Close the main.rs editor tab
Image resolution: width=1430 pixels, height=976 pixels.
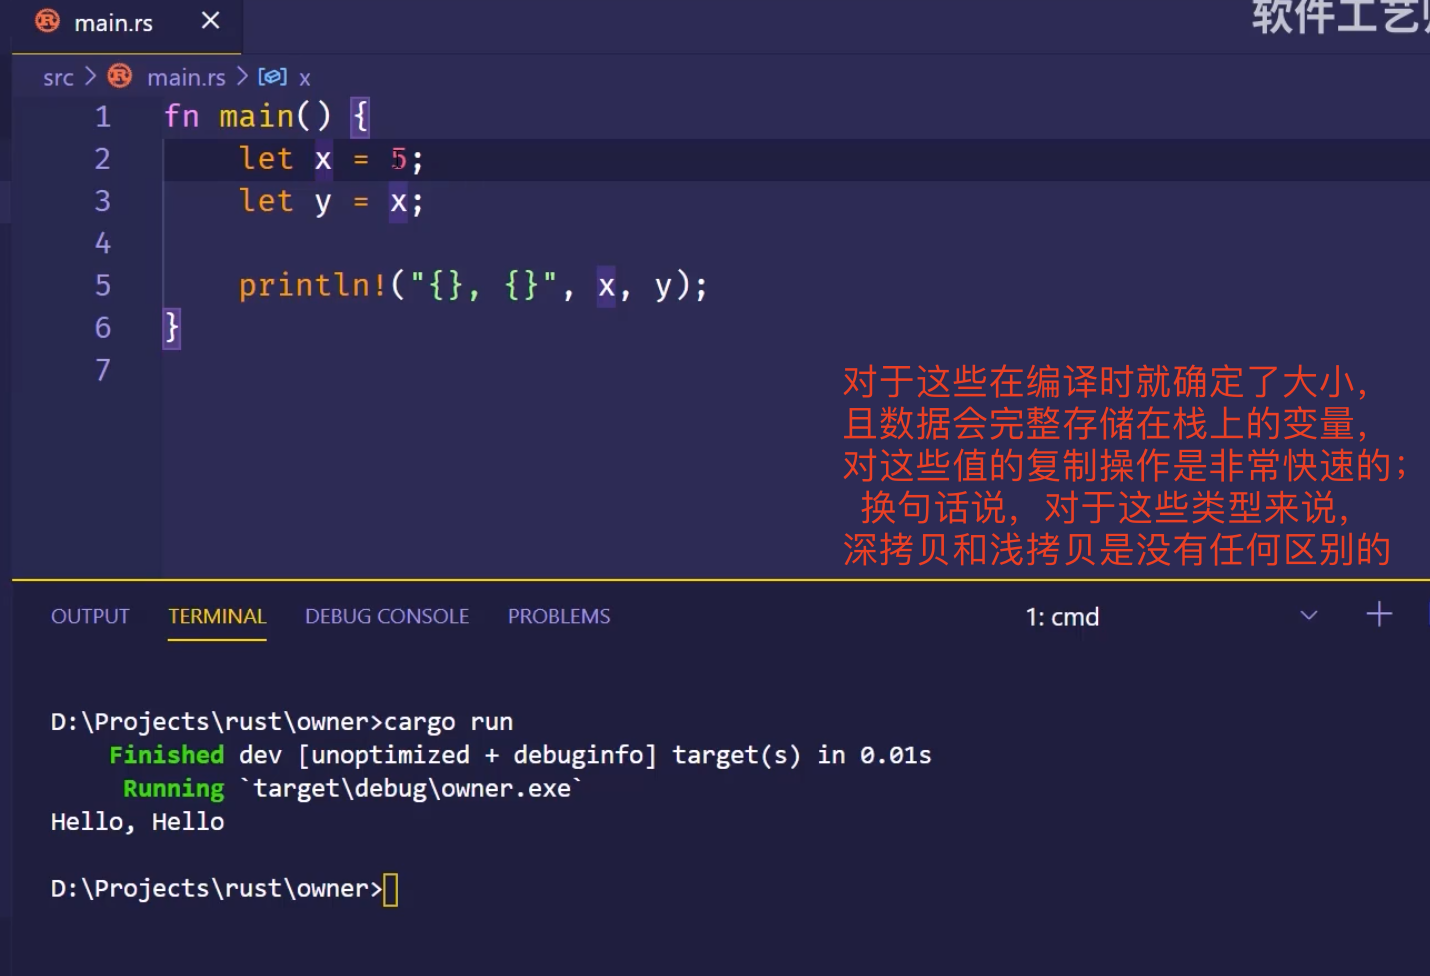210,21
